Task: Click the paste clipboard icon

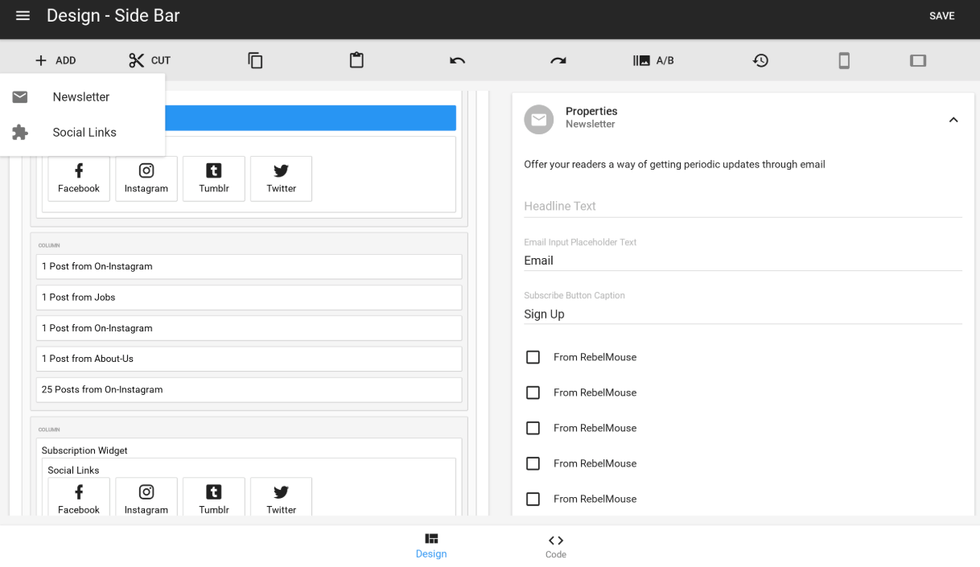Action: click(356, 60)
